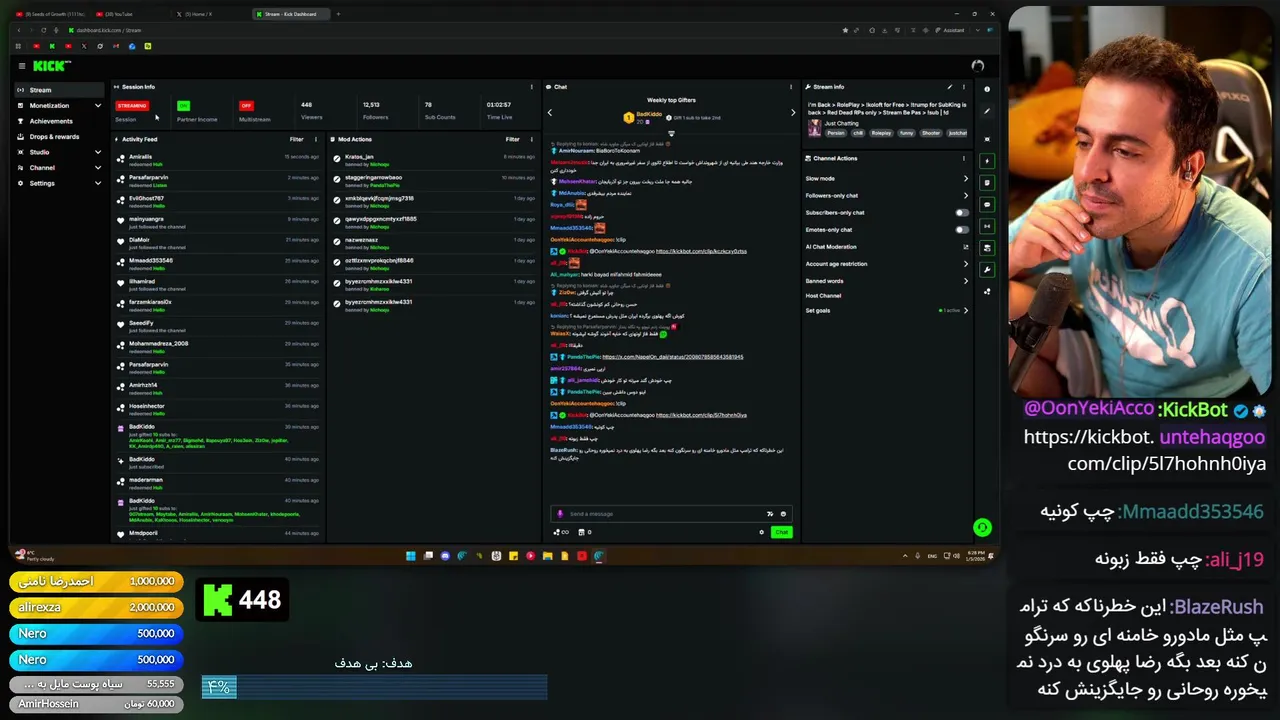Show the next weekly top gifter
Screen dimensions: 1280x720
pos(793,112)
